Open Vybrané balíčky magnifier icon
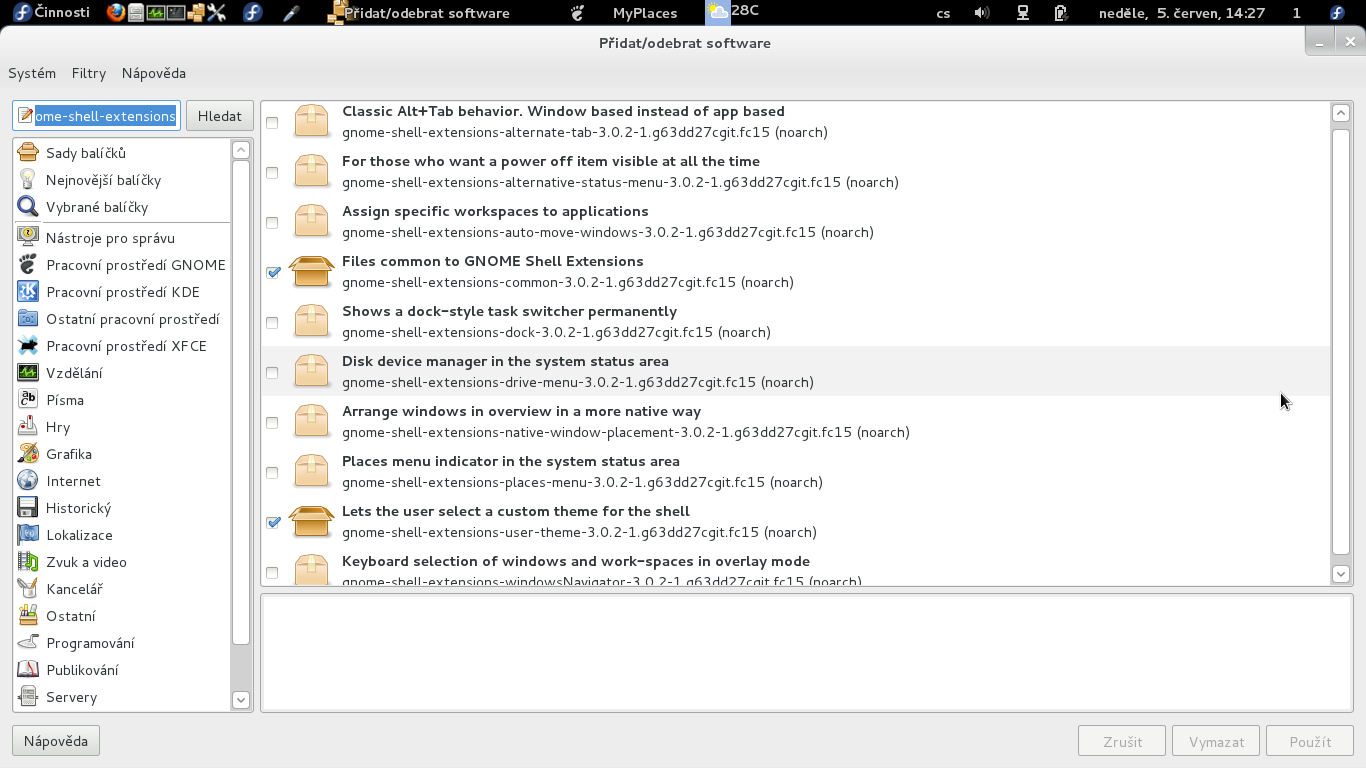The image size is (1366, 768). [28, 207]
